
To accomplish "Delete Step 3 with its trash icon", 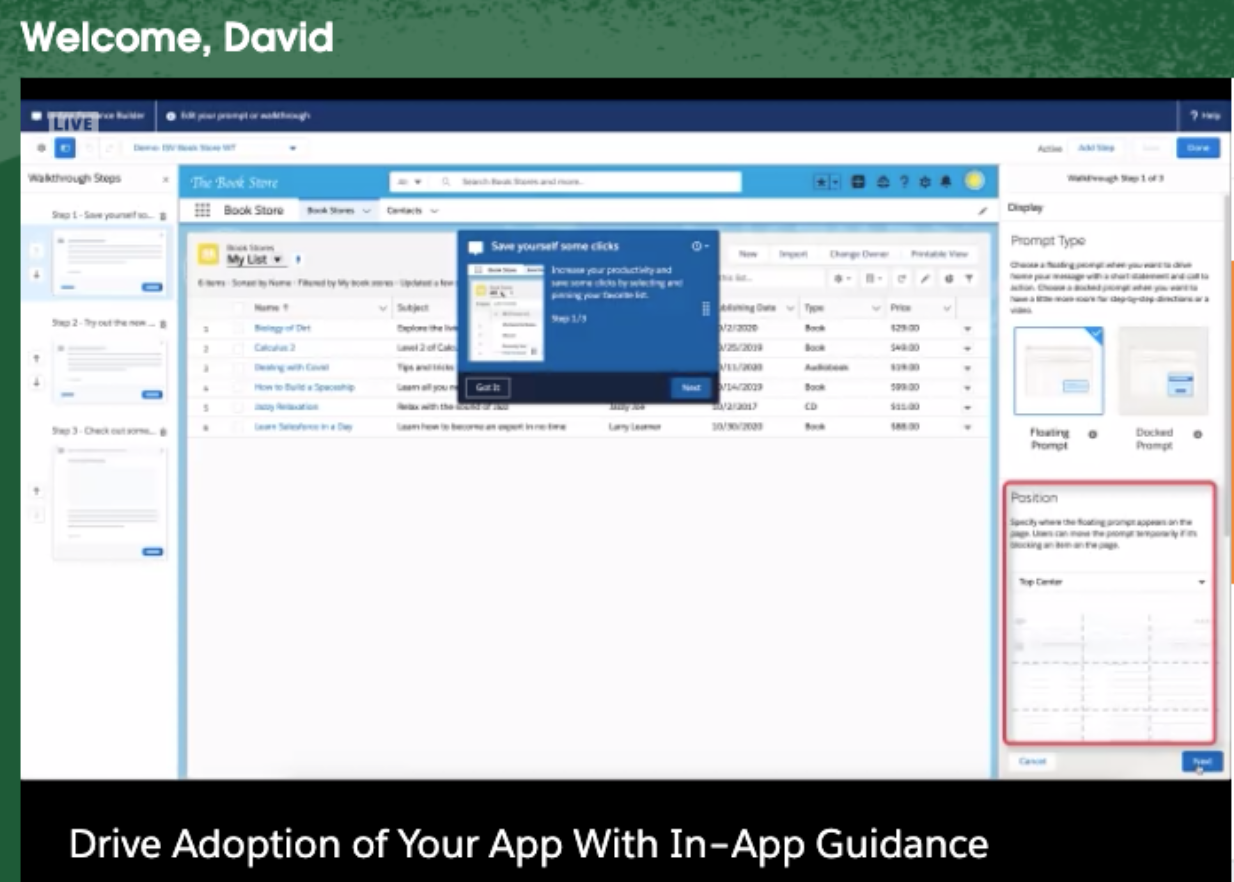I will [x=164, y=431].
